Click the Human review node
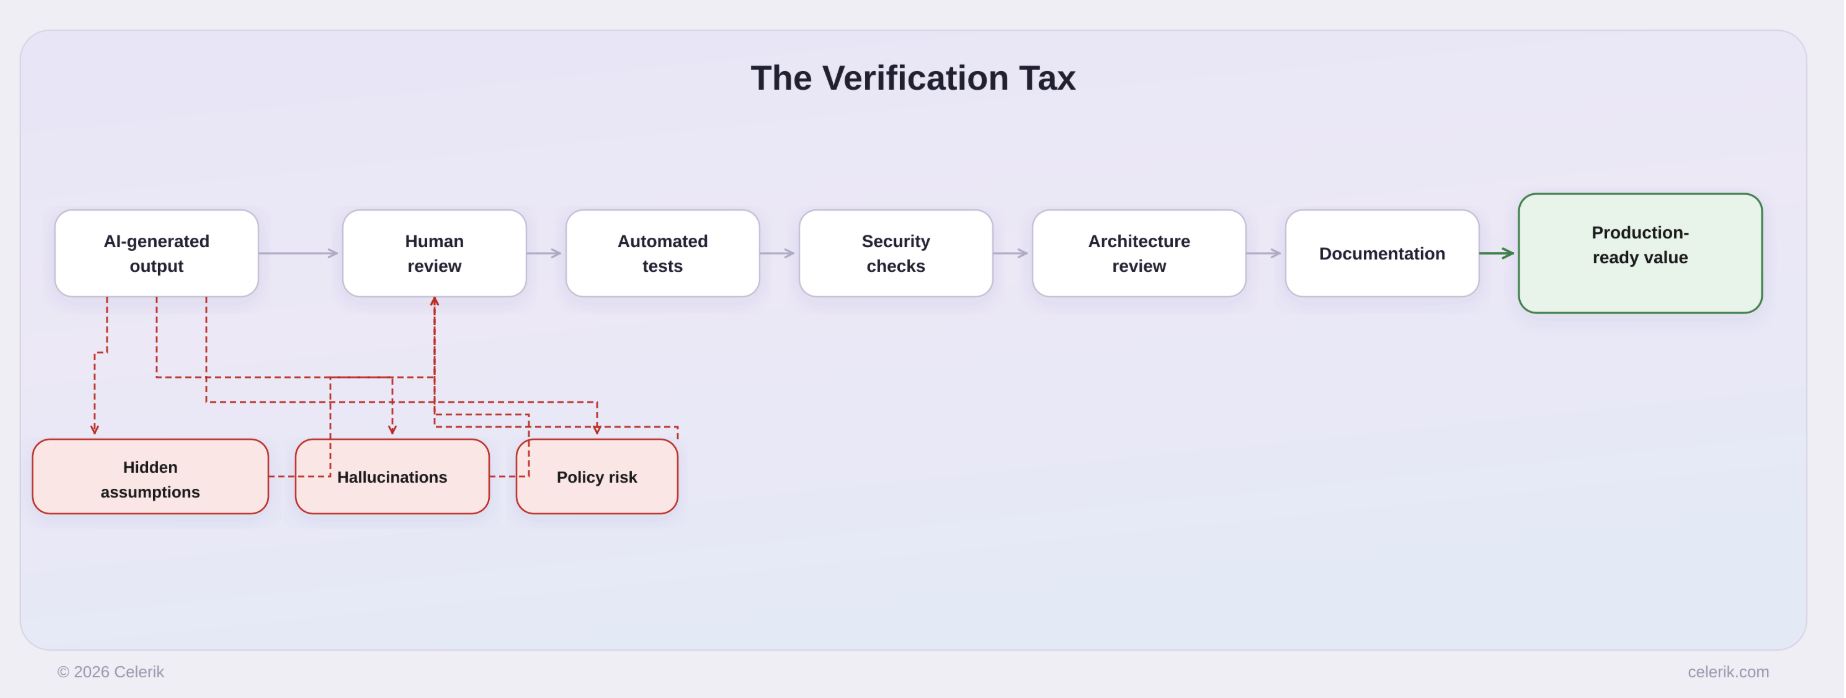The width and height of the screenshot is (1846, 698). (x=434, y=253)
